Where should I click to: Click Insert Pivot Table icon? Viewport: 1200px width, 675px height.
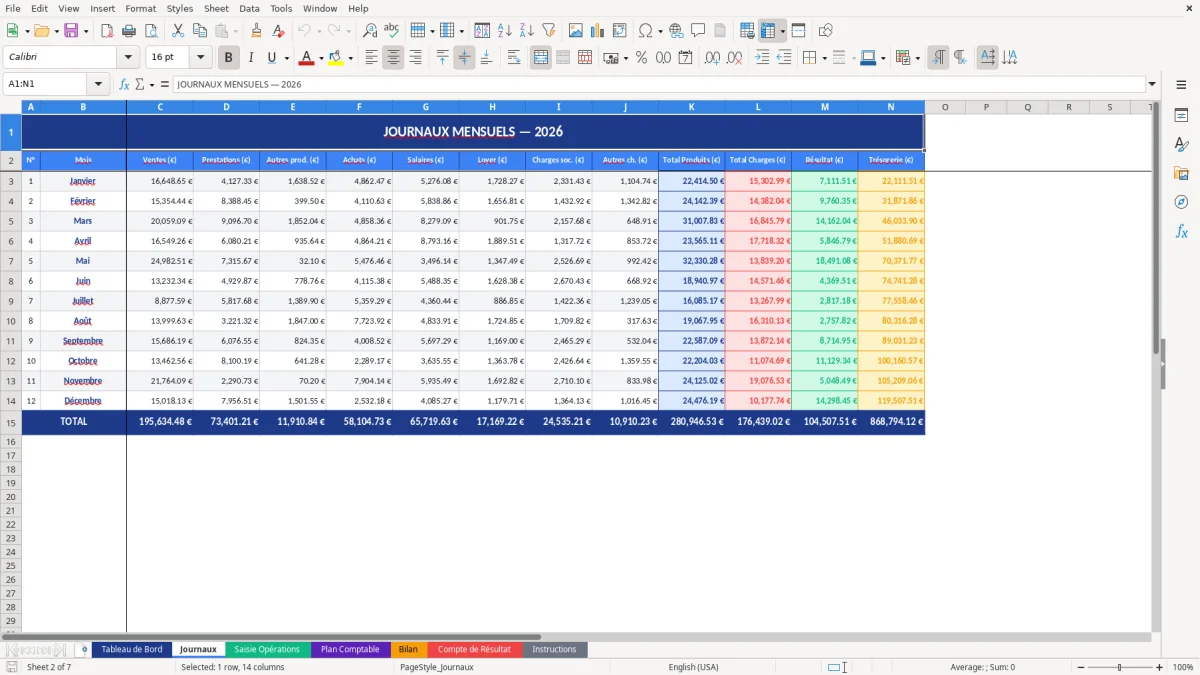click(620, 31)
